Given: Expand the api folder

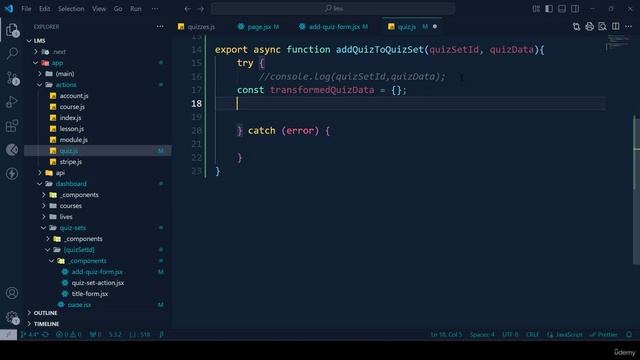Looking at the screenshot, I should pyautogui.click(x=40, y=173).
